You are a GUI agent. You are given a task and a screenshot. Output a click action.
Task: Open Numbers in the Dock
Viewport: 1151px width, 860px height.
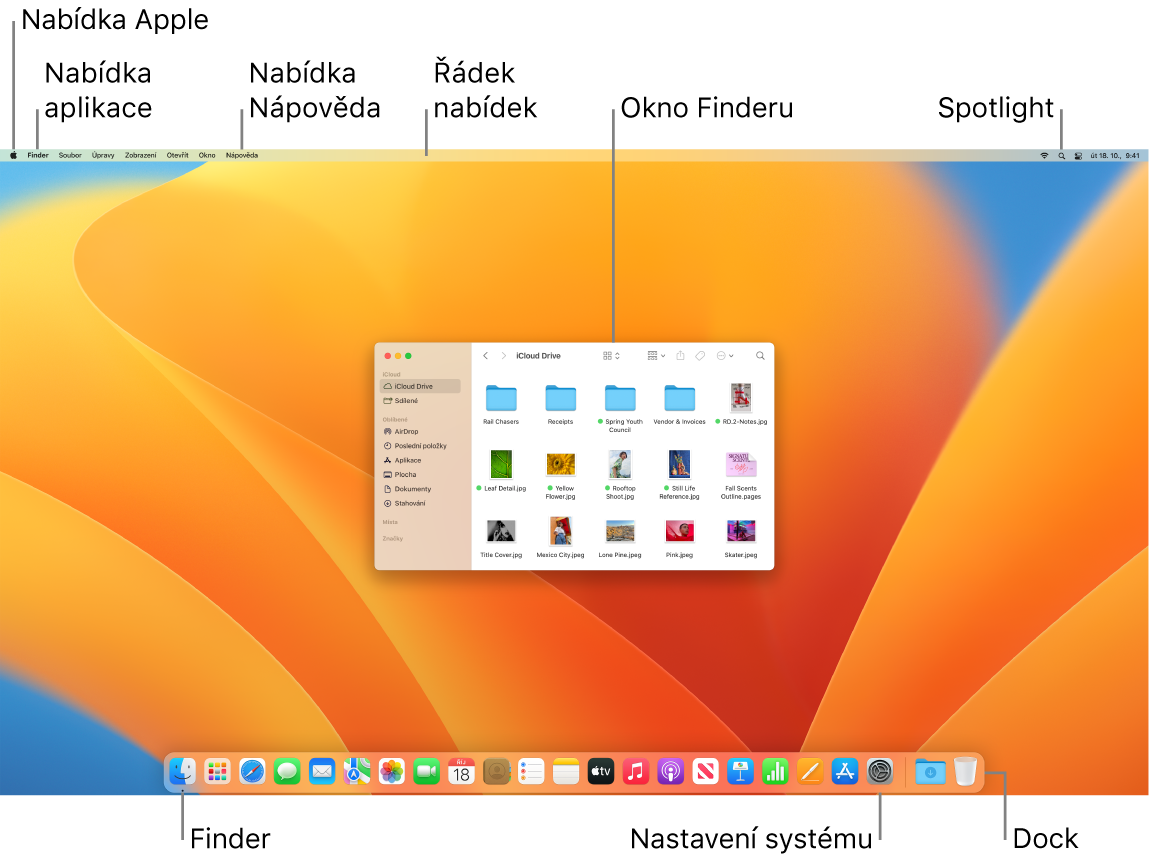775,771
